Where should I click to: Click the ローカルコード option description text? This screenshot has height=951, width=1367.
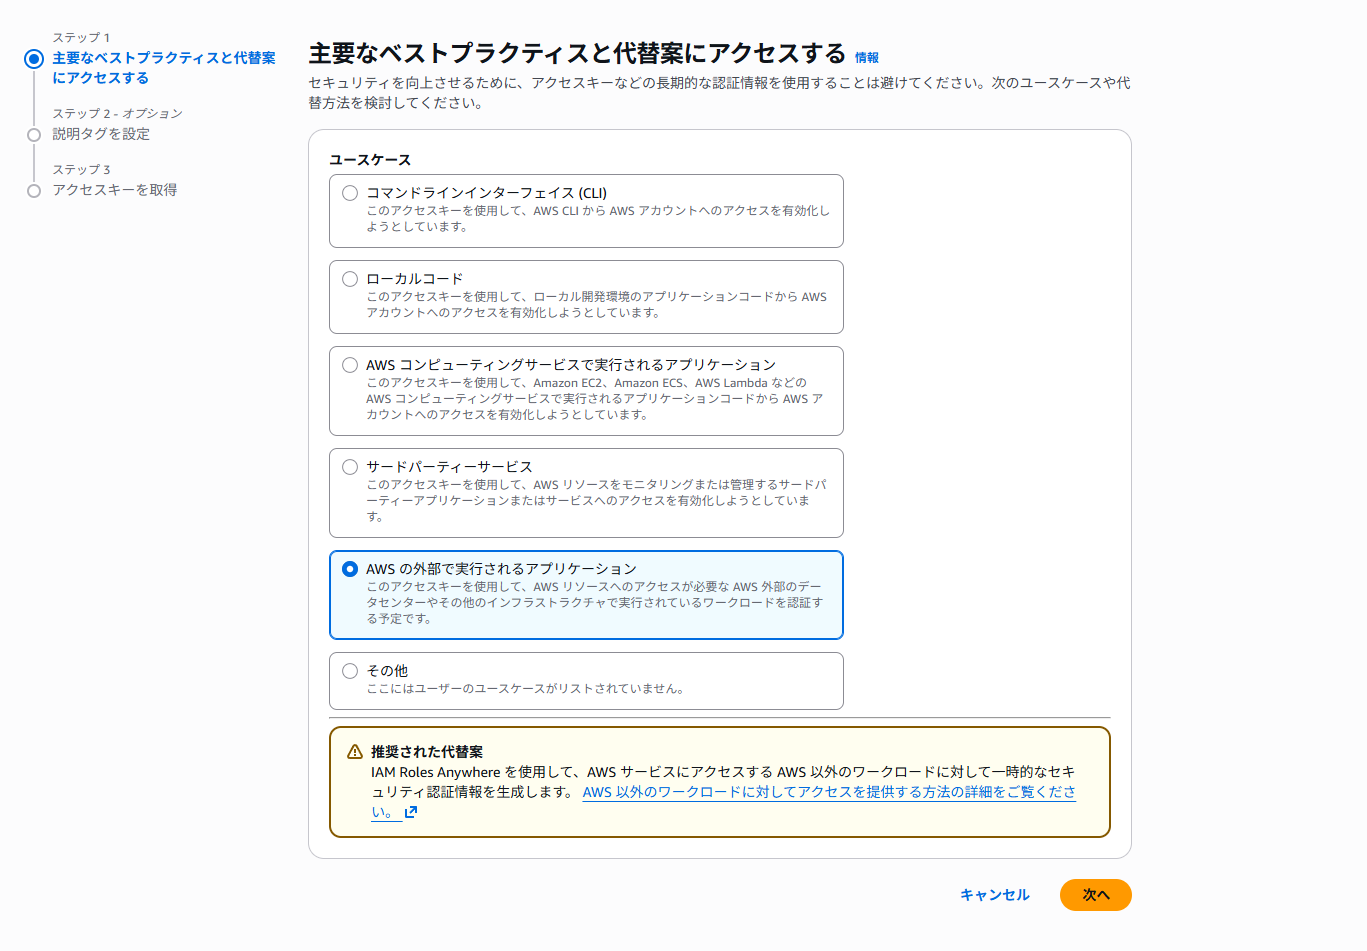point(596,304)
